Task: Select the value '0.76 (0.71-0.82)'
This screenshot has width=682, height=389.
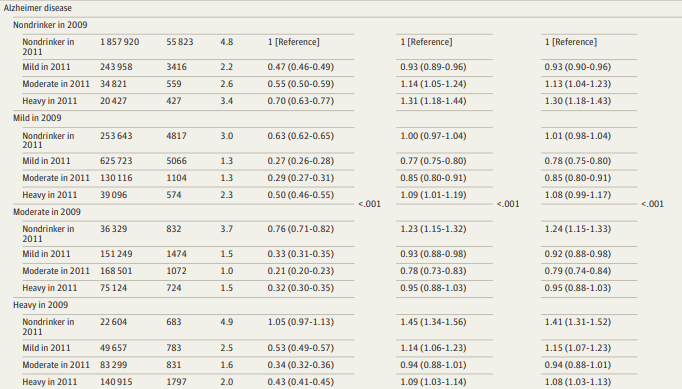Action: coord(301,229)
